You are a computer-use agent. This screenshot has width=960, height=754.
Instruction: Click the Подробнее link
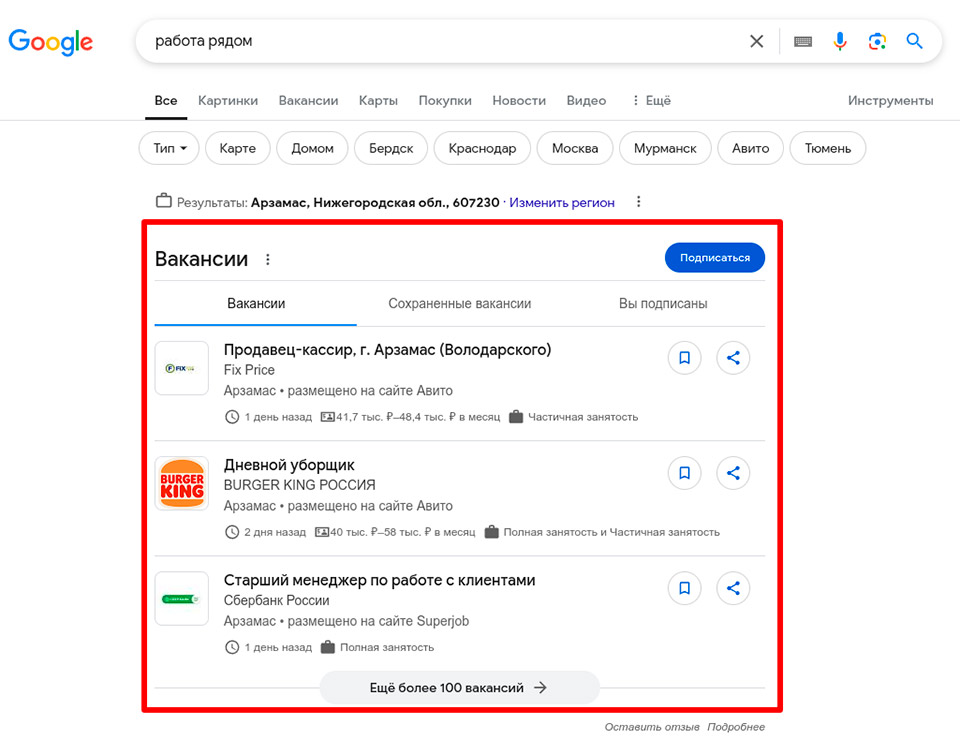pyautogui.click(x=736, y=726)
